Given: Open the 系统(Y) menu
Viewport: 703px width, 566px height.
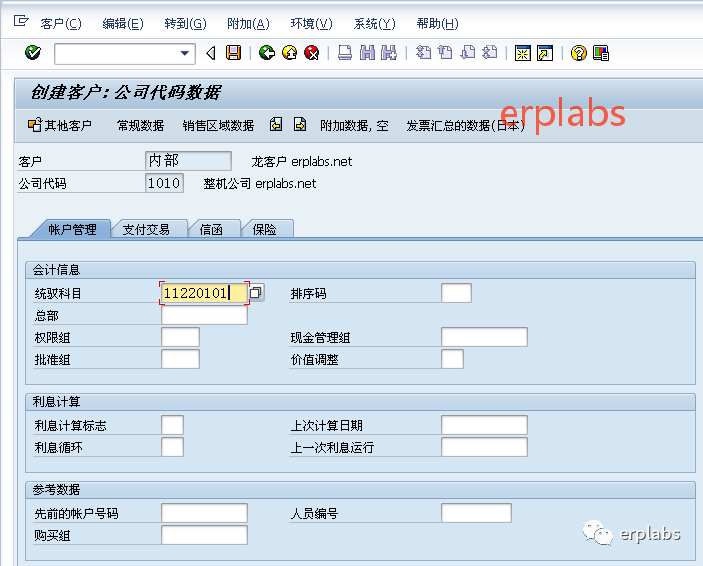Looking at the screenshot, I should pyautogui.click(x=374, y=23).
